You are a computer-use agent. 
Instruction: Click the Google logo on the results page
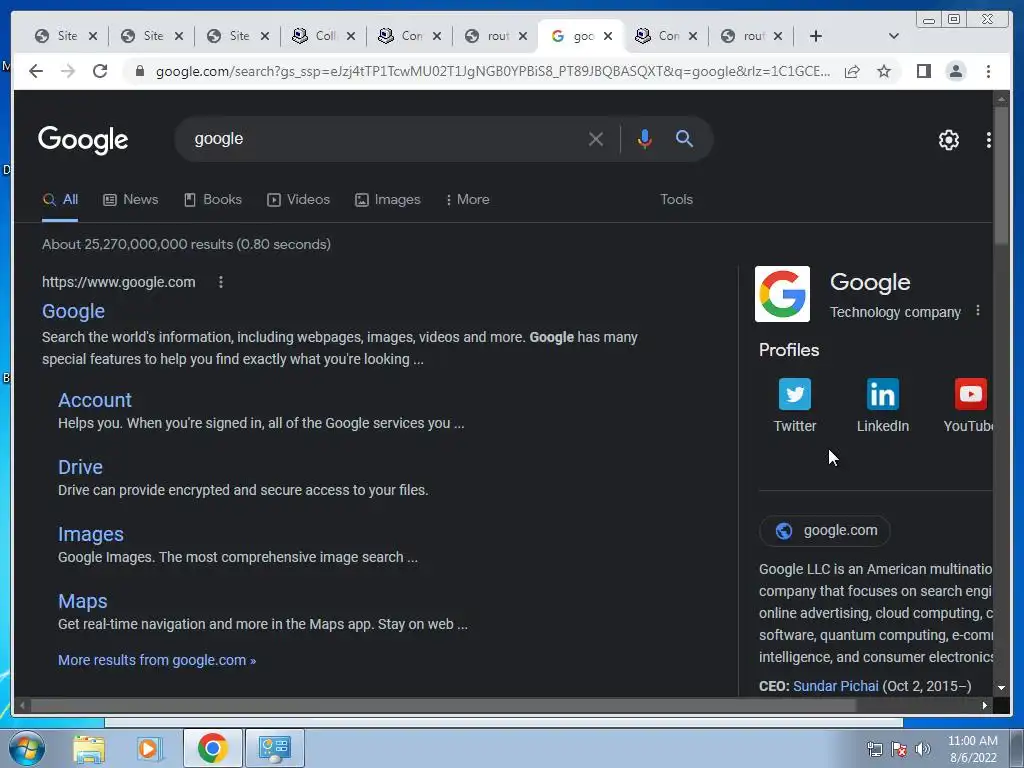coord(83,140)
